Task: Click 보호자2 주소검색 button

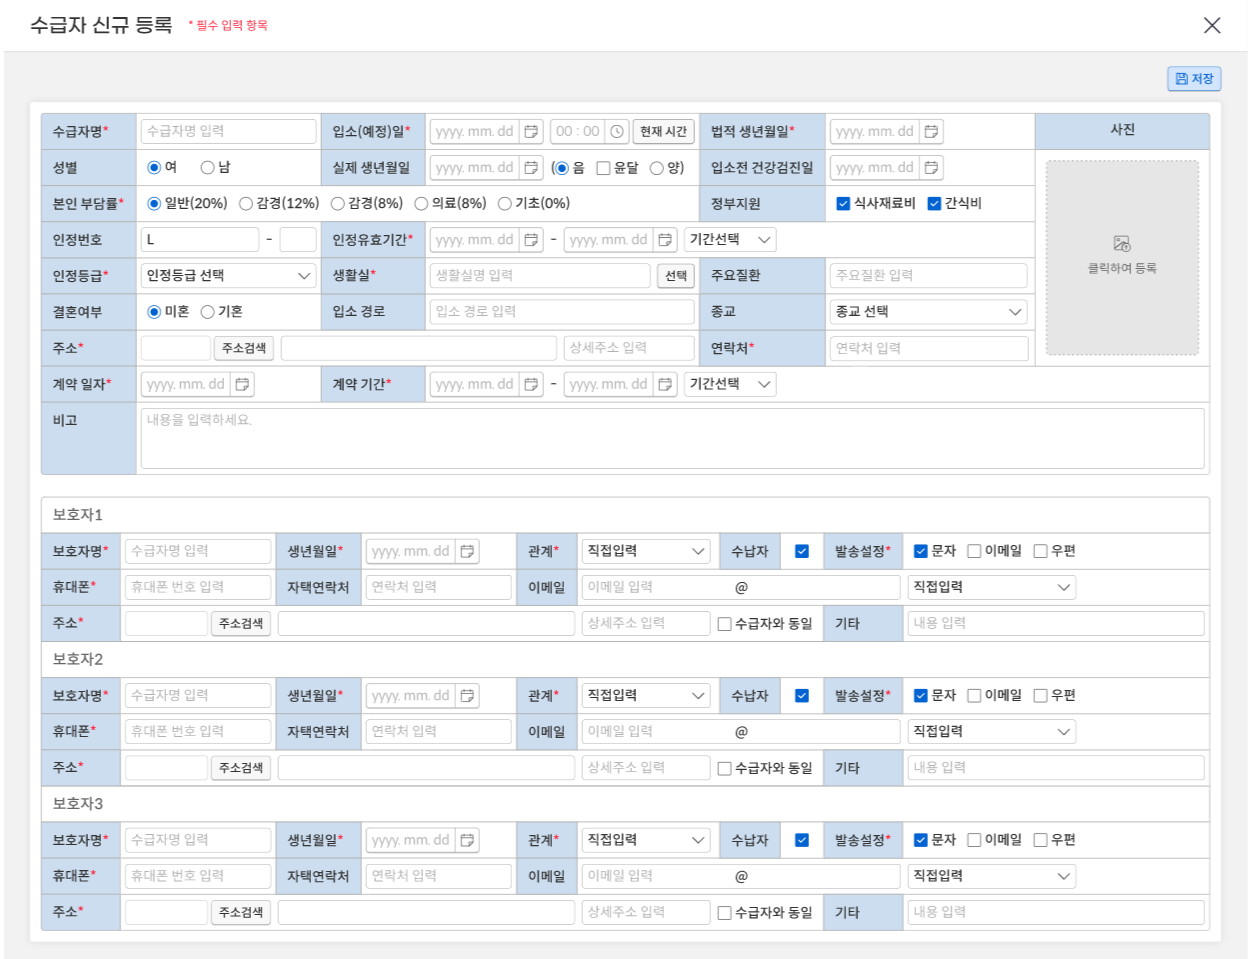Action: (x=241, y=768)
